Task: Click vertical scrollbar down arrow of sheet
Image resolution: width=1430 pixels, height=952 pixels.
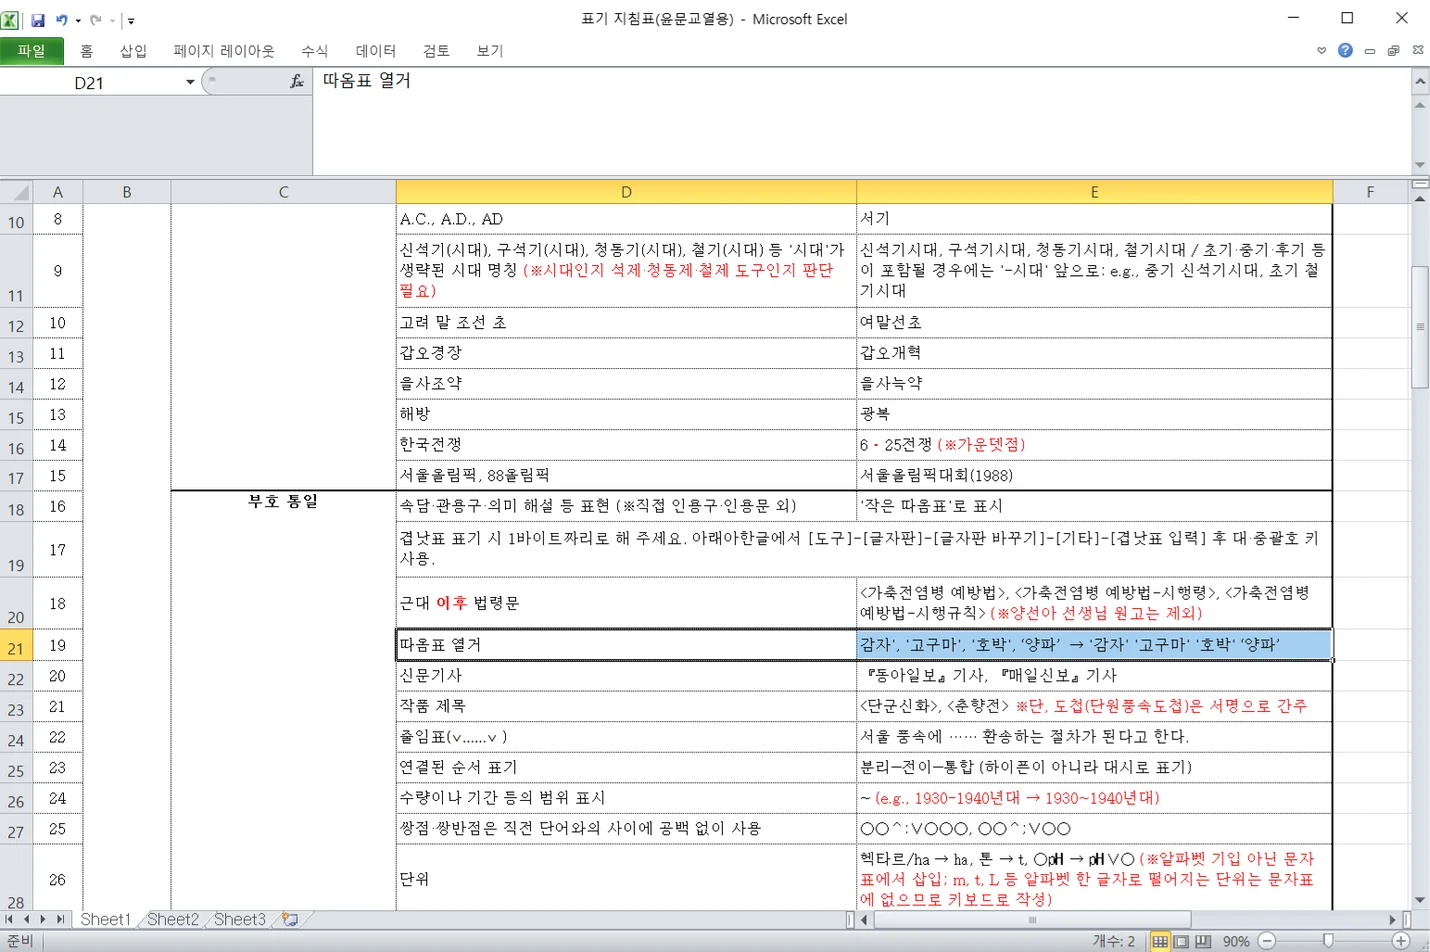Action: coord(1420,900)
